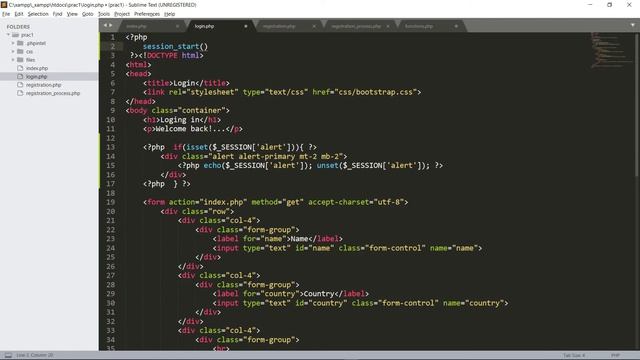
Task: Open the Preferences menu
Action: click(x=147, y=14)
